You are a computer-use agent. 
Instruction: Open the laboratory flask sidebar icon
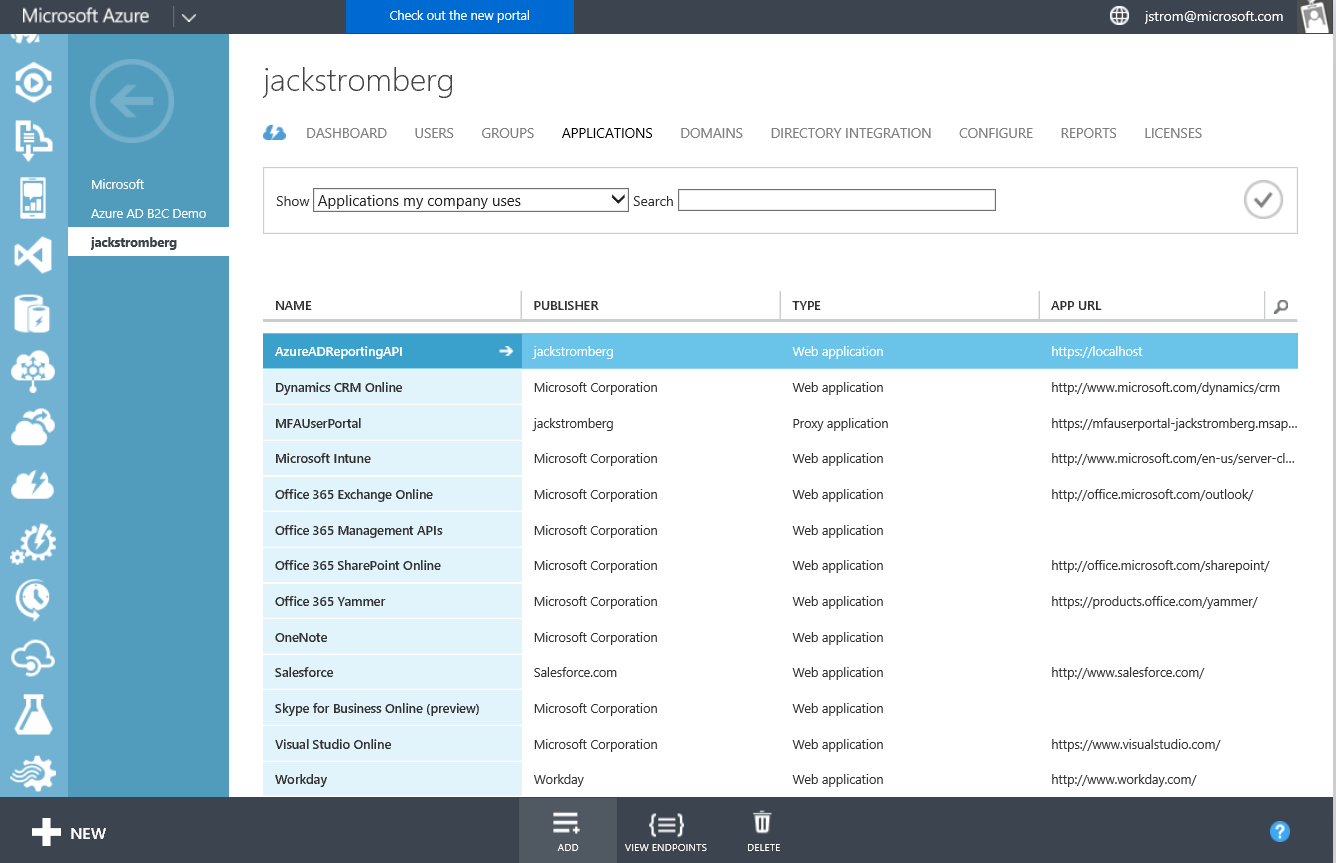33,715
